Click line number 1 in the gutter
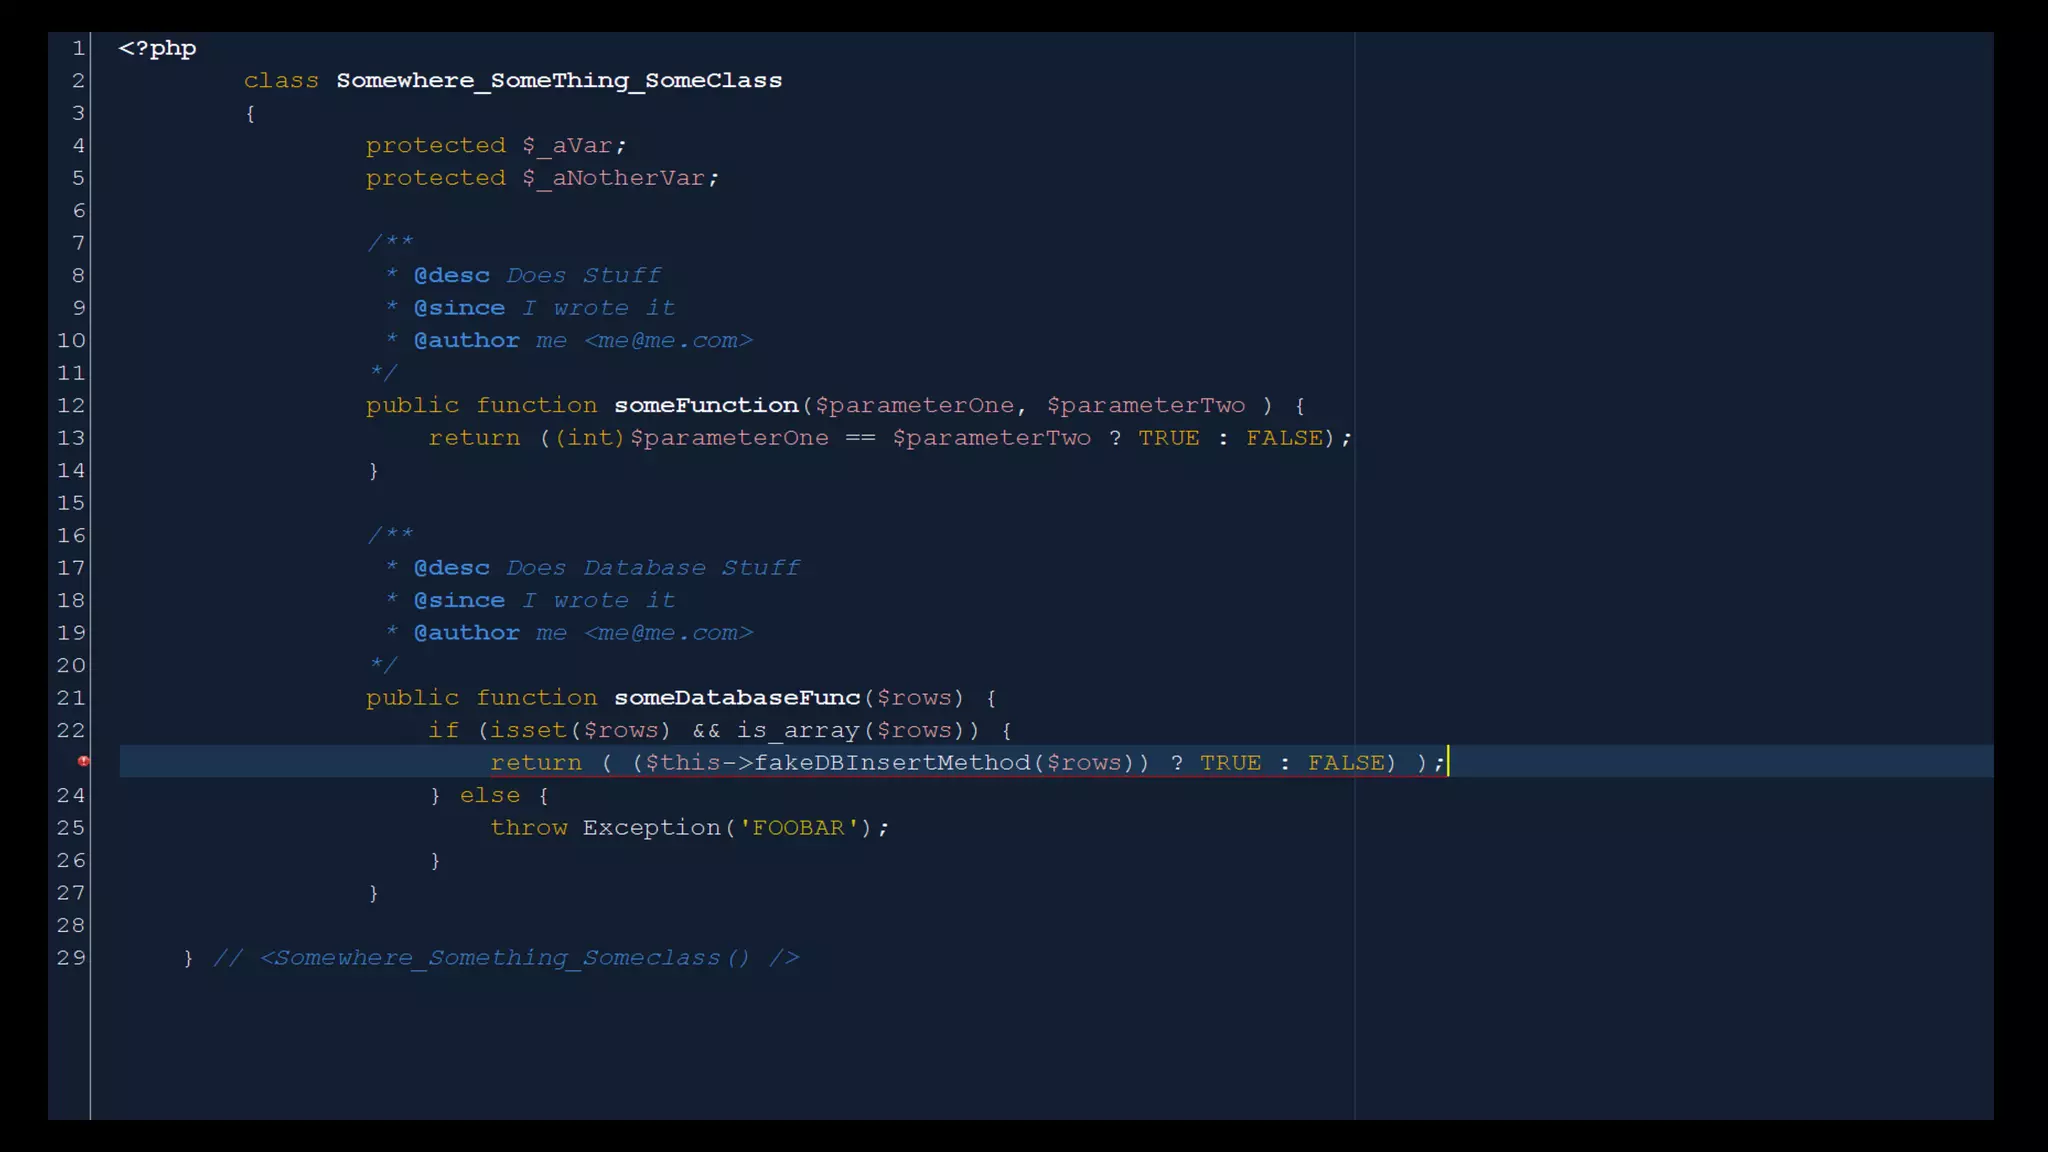This screenshot has height=1152, width=2048. click(x=78, y=48)
